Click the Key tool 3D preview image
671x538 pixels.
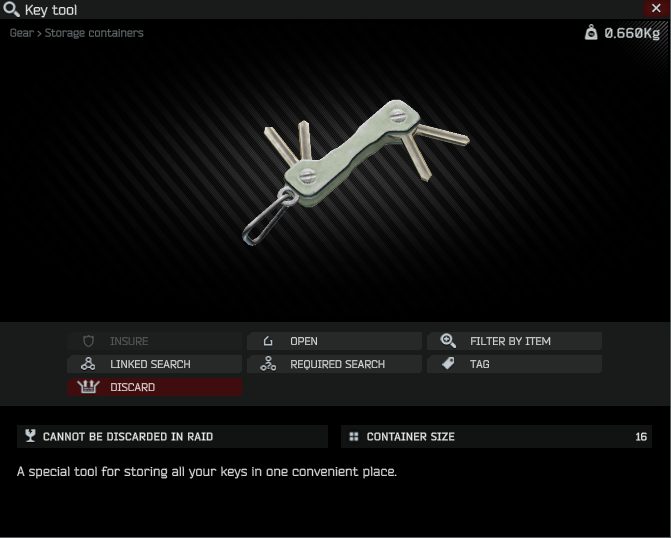[x=356, y=172]
